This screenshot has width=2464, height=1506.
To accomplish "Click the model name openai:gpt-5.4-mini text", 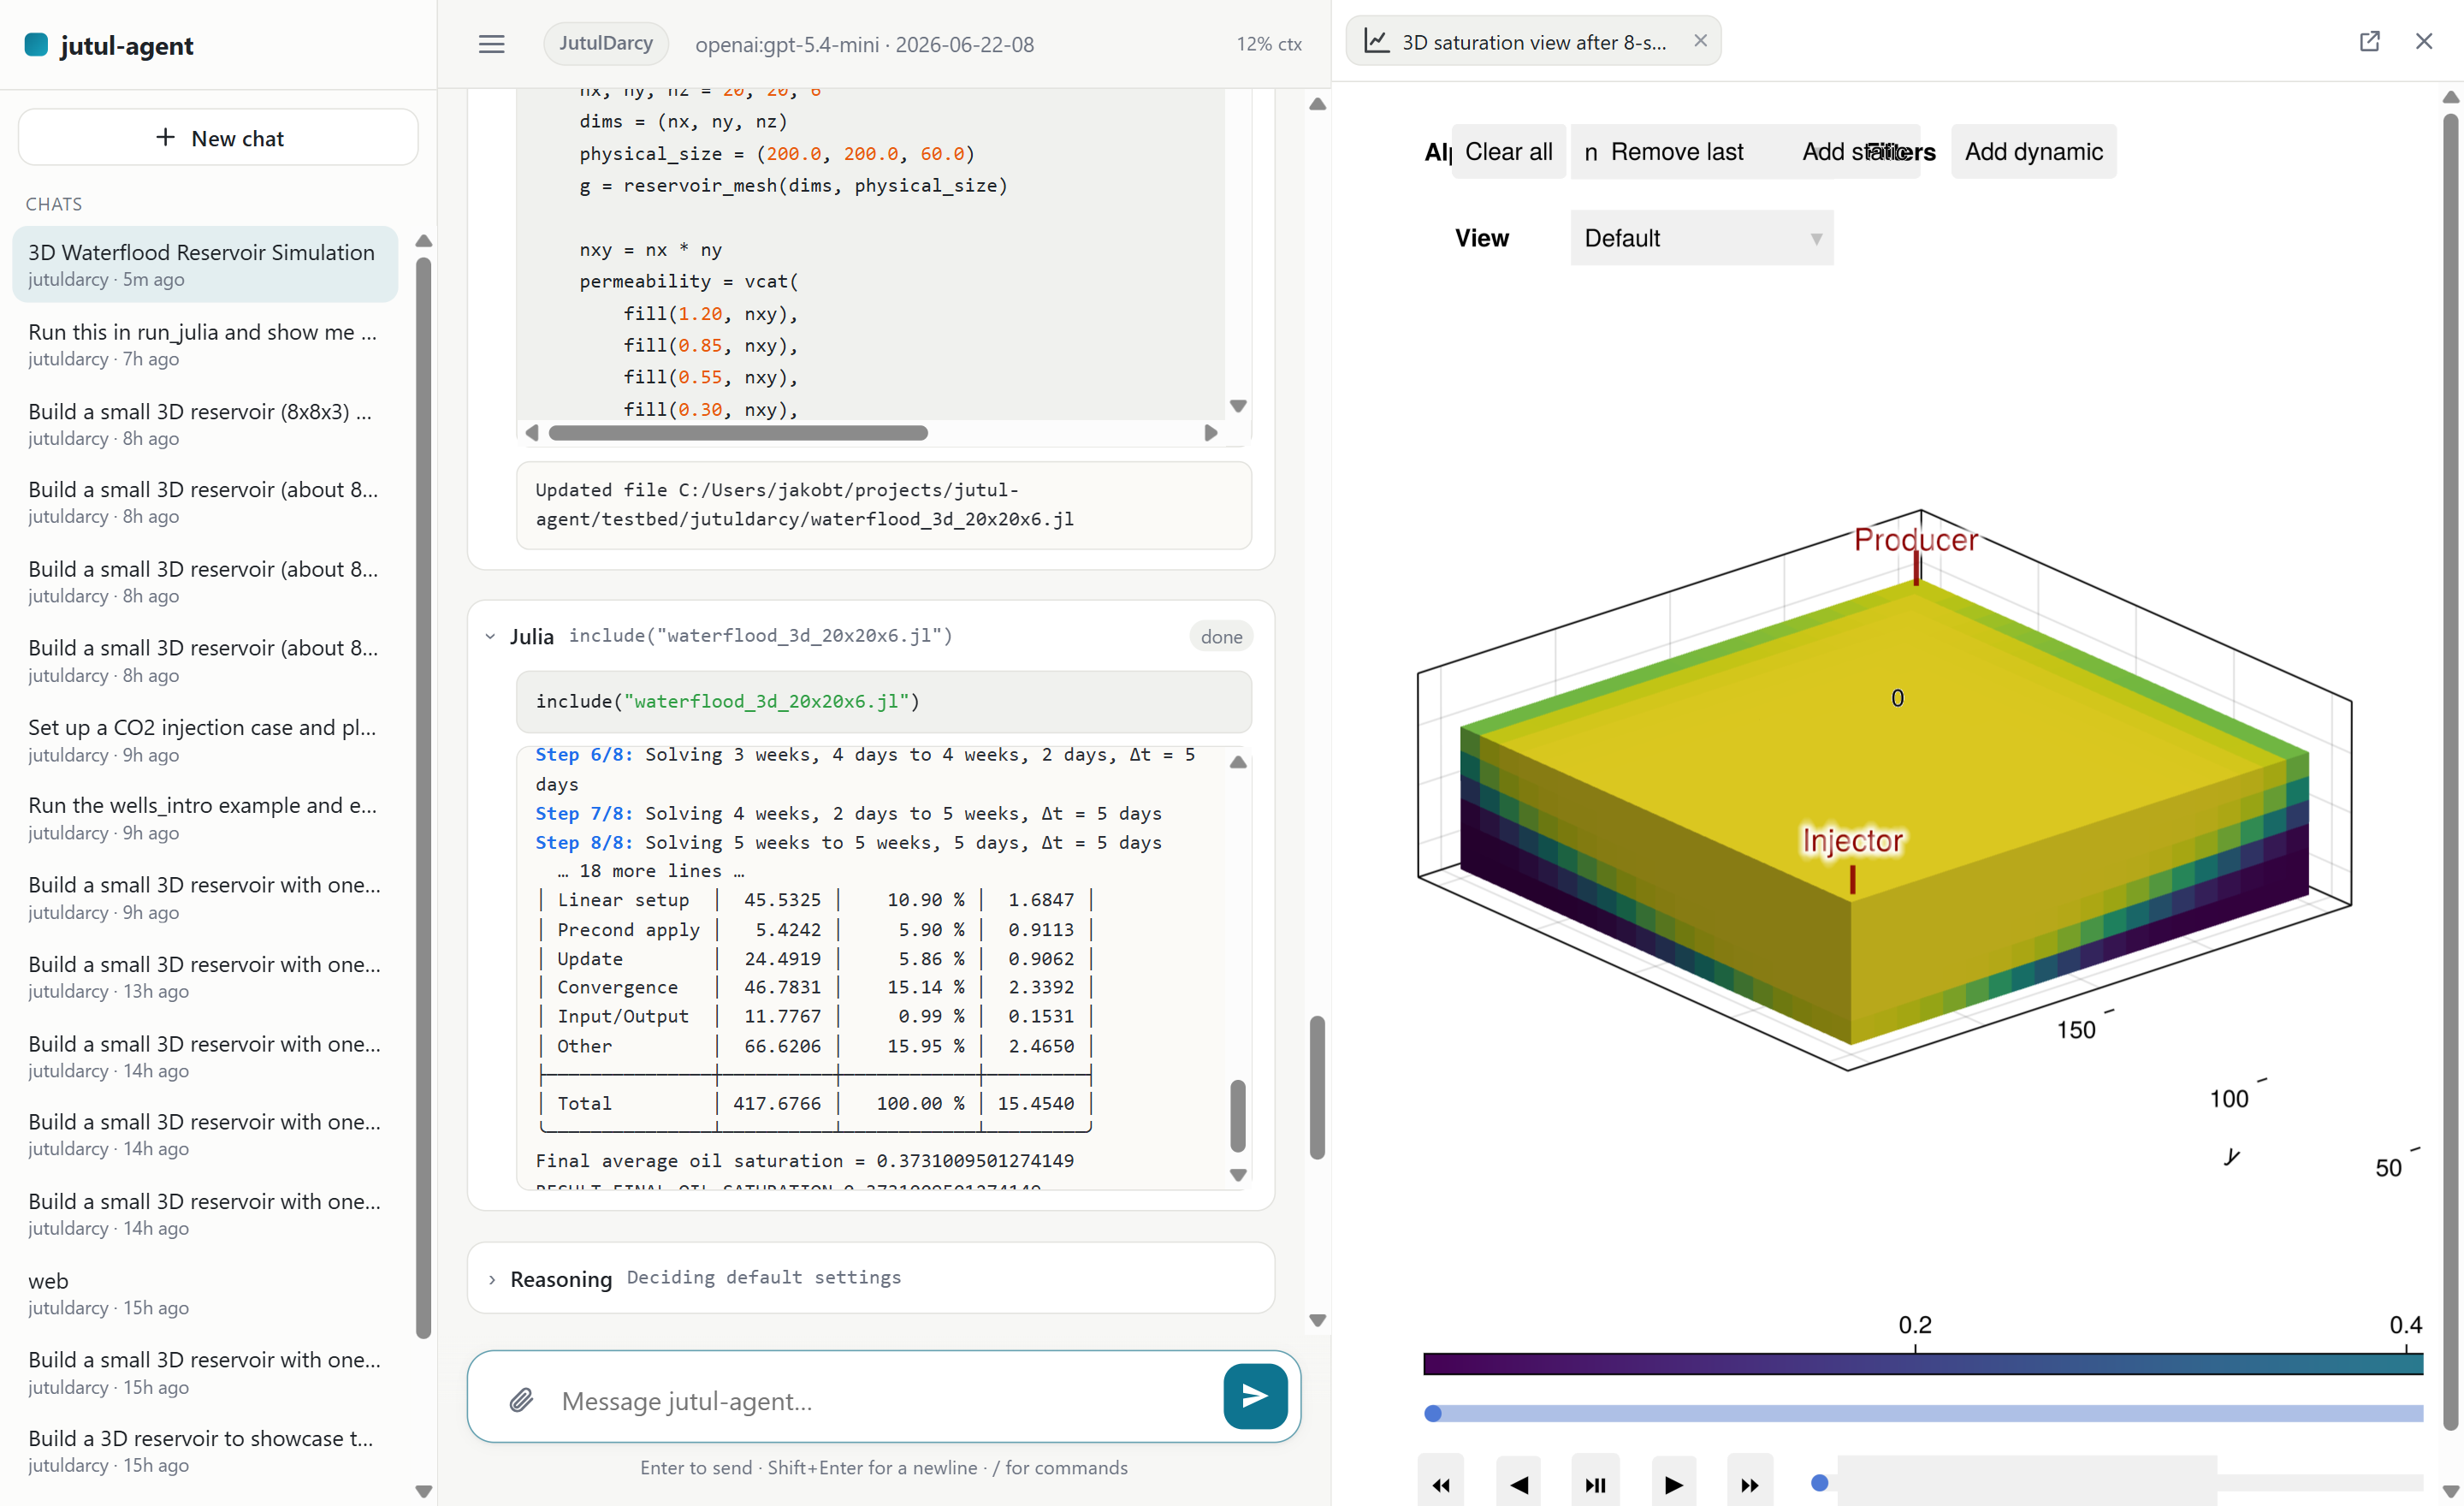I will click(x=787, y=44).
